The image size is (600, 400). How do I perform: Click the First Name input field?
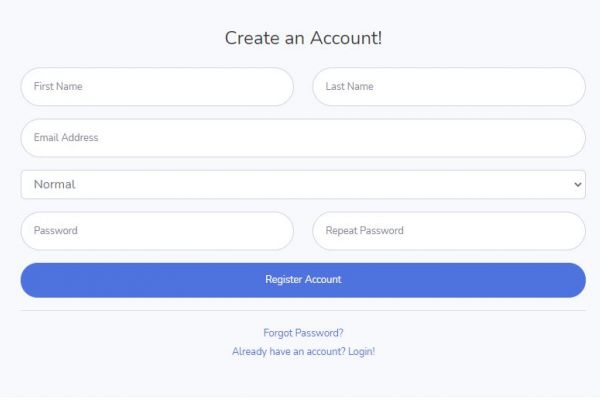click(x=157, y=87)
